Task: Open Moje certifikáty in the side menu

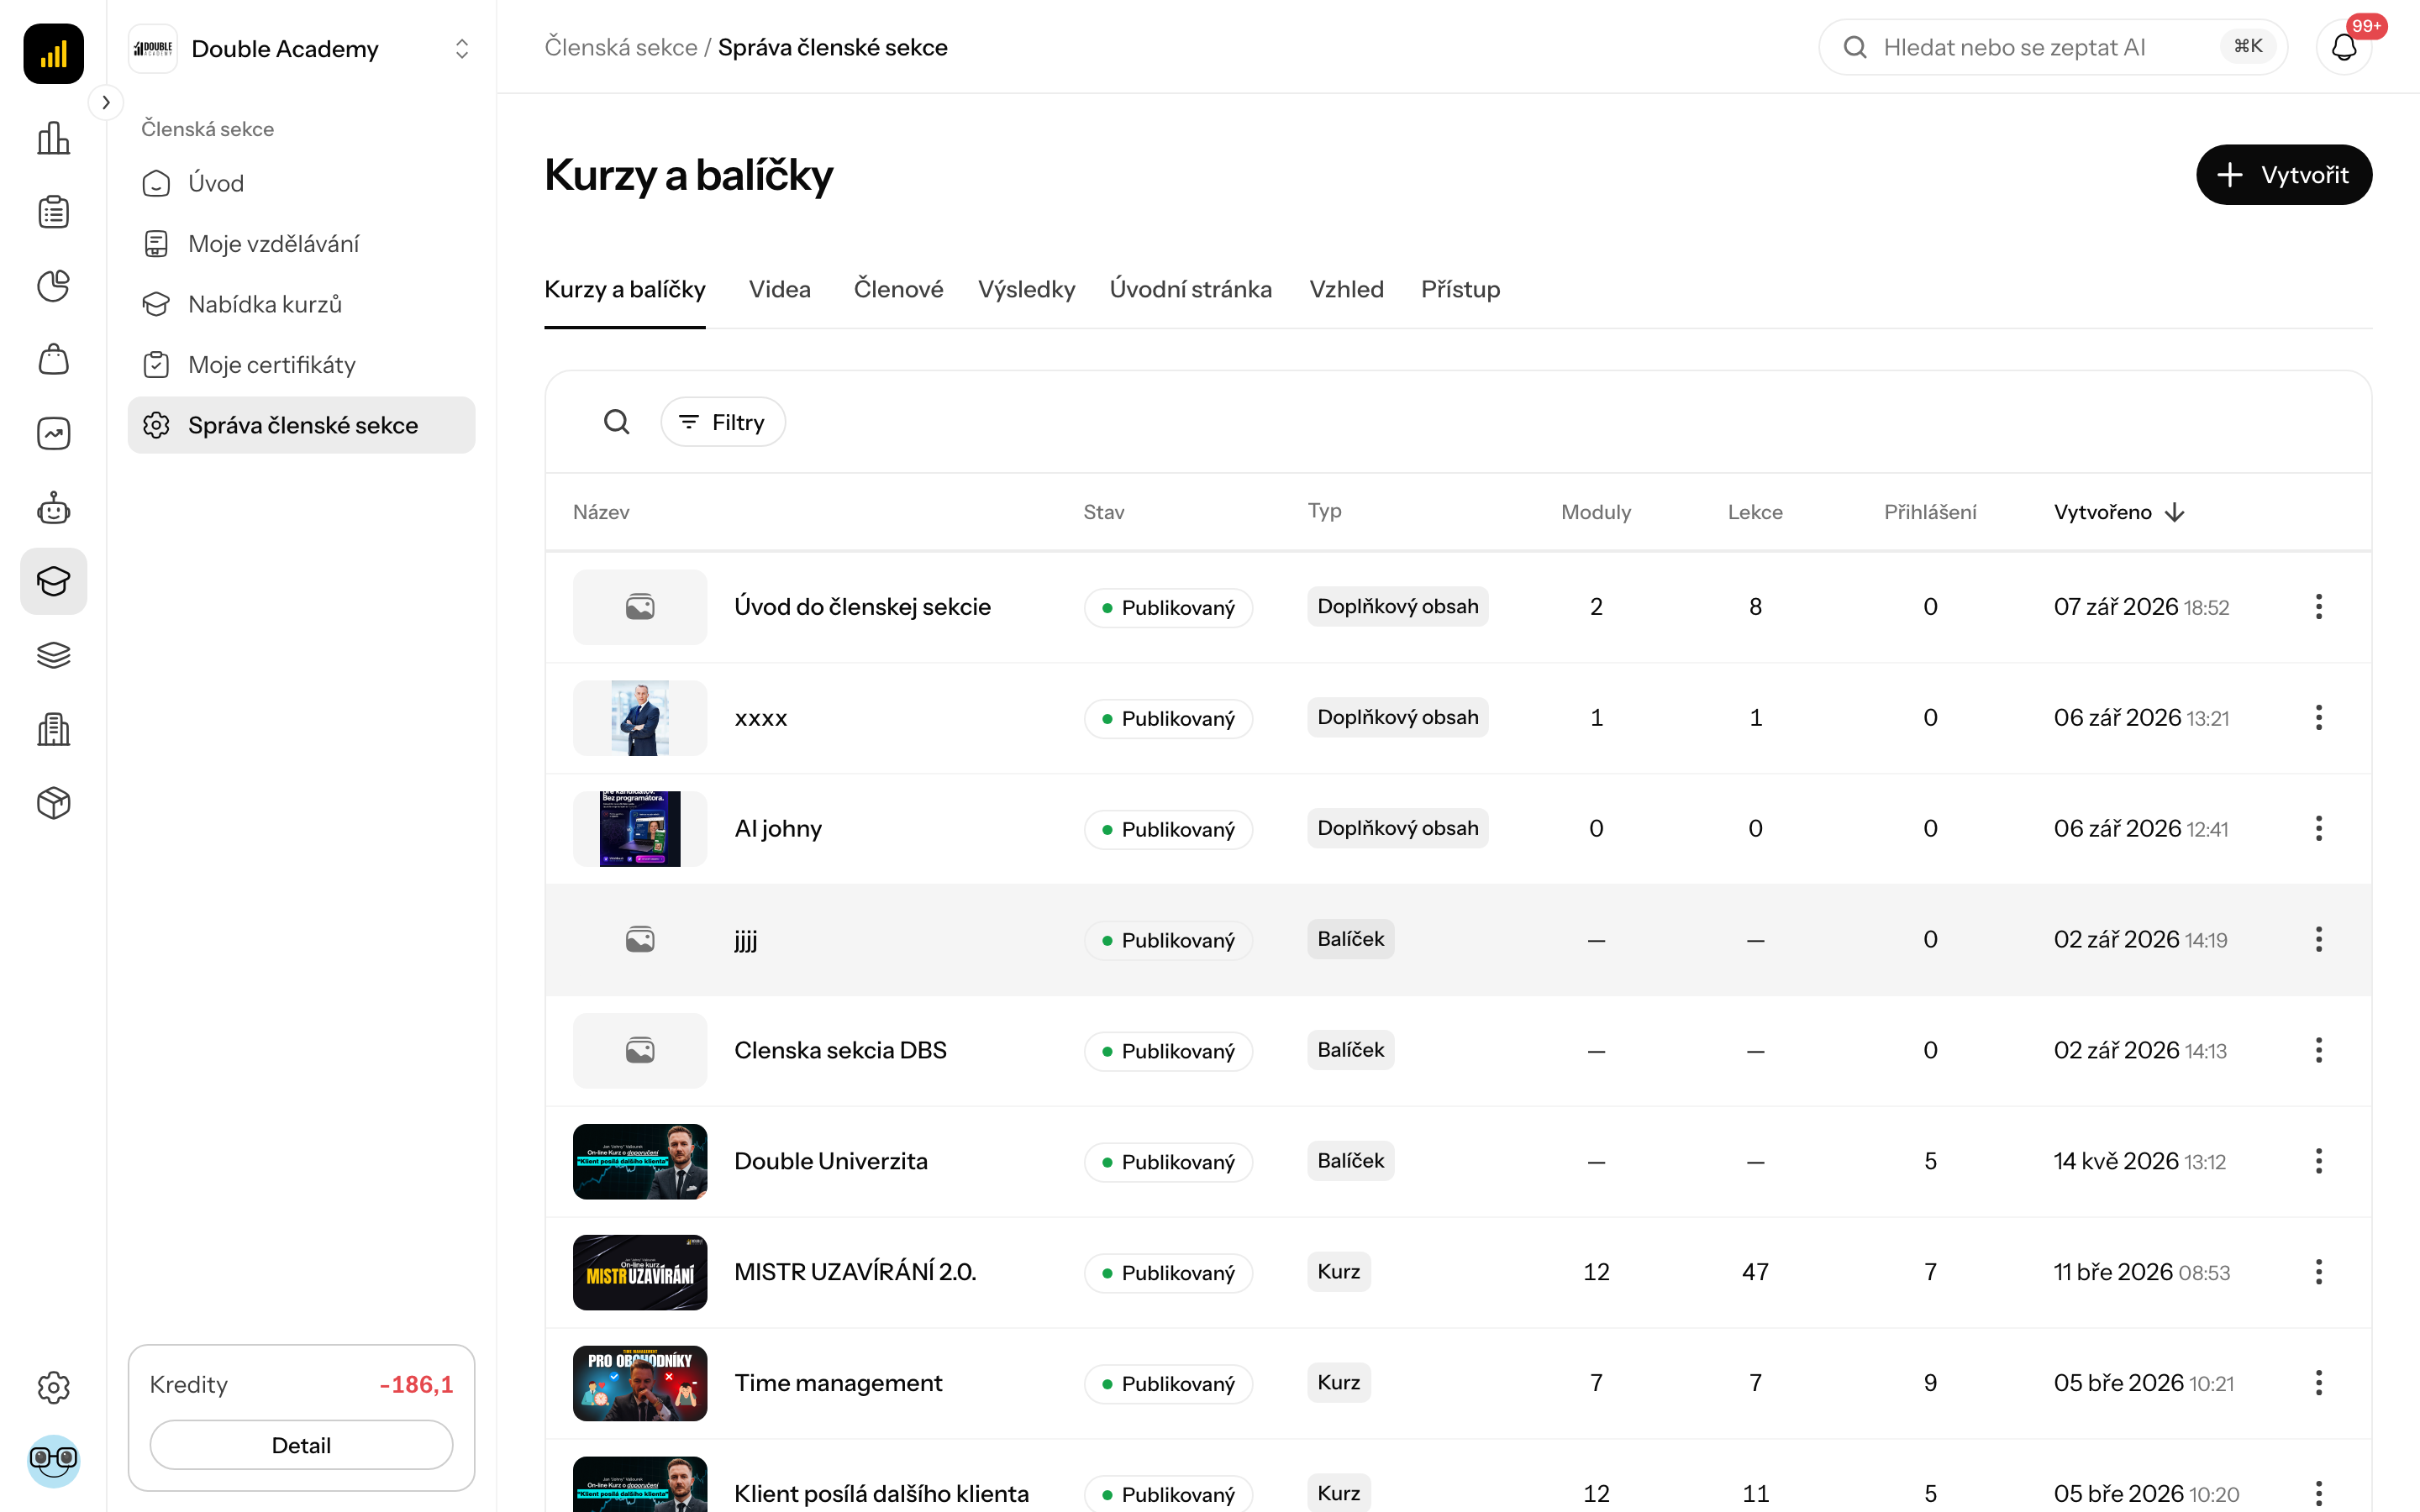Action: point(301,365)
